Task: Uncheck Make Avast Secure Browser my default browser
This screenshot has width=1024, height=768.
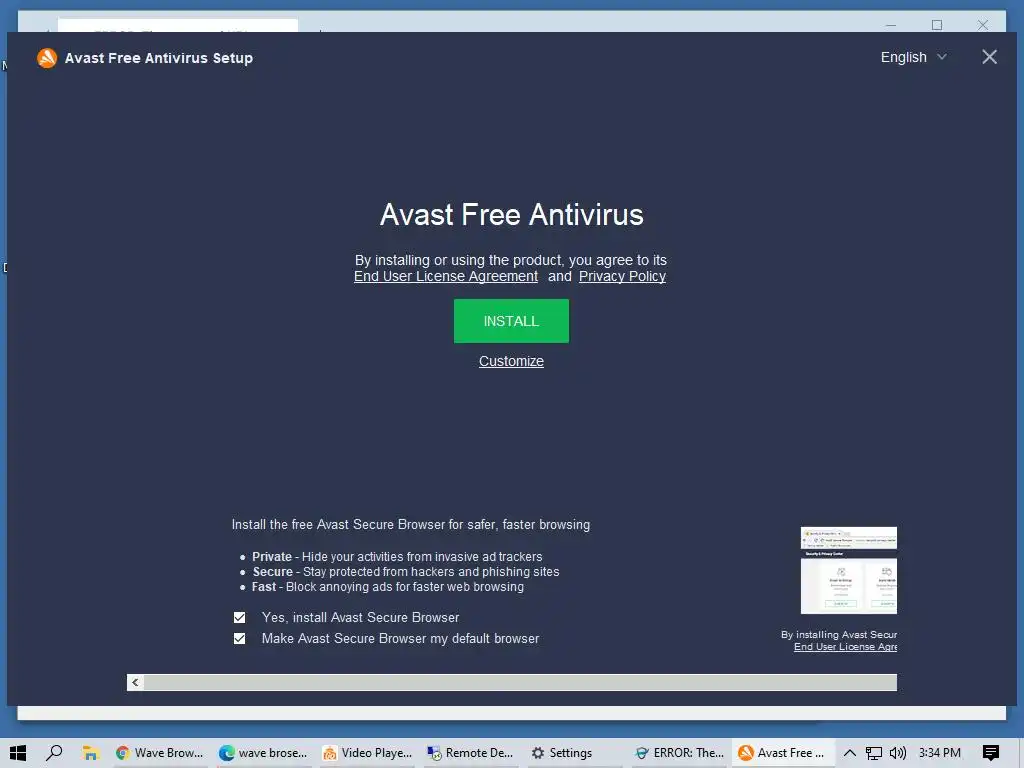Action: [240, 638]
